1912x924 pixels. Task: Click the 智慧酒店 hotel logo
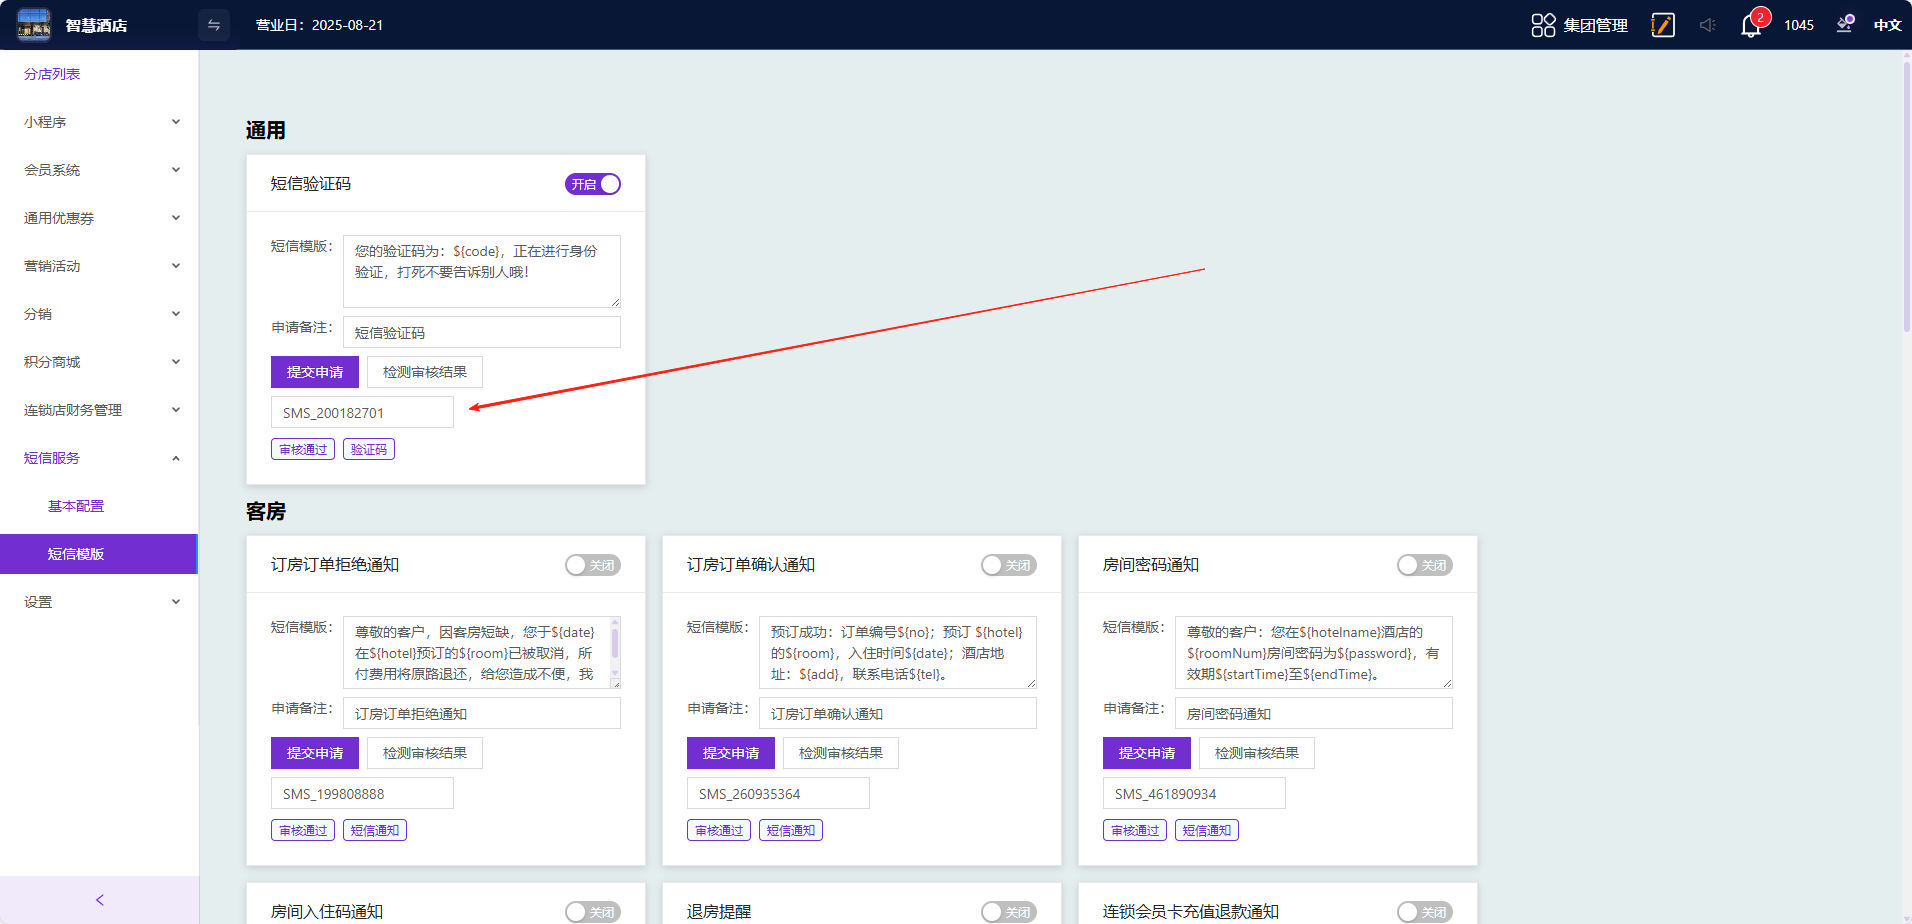34,25
